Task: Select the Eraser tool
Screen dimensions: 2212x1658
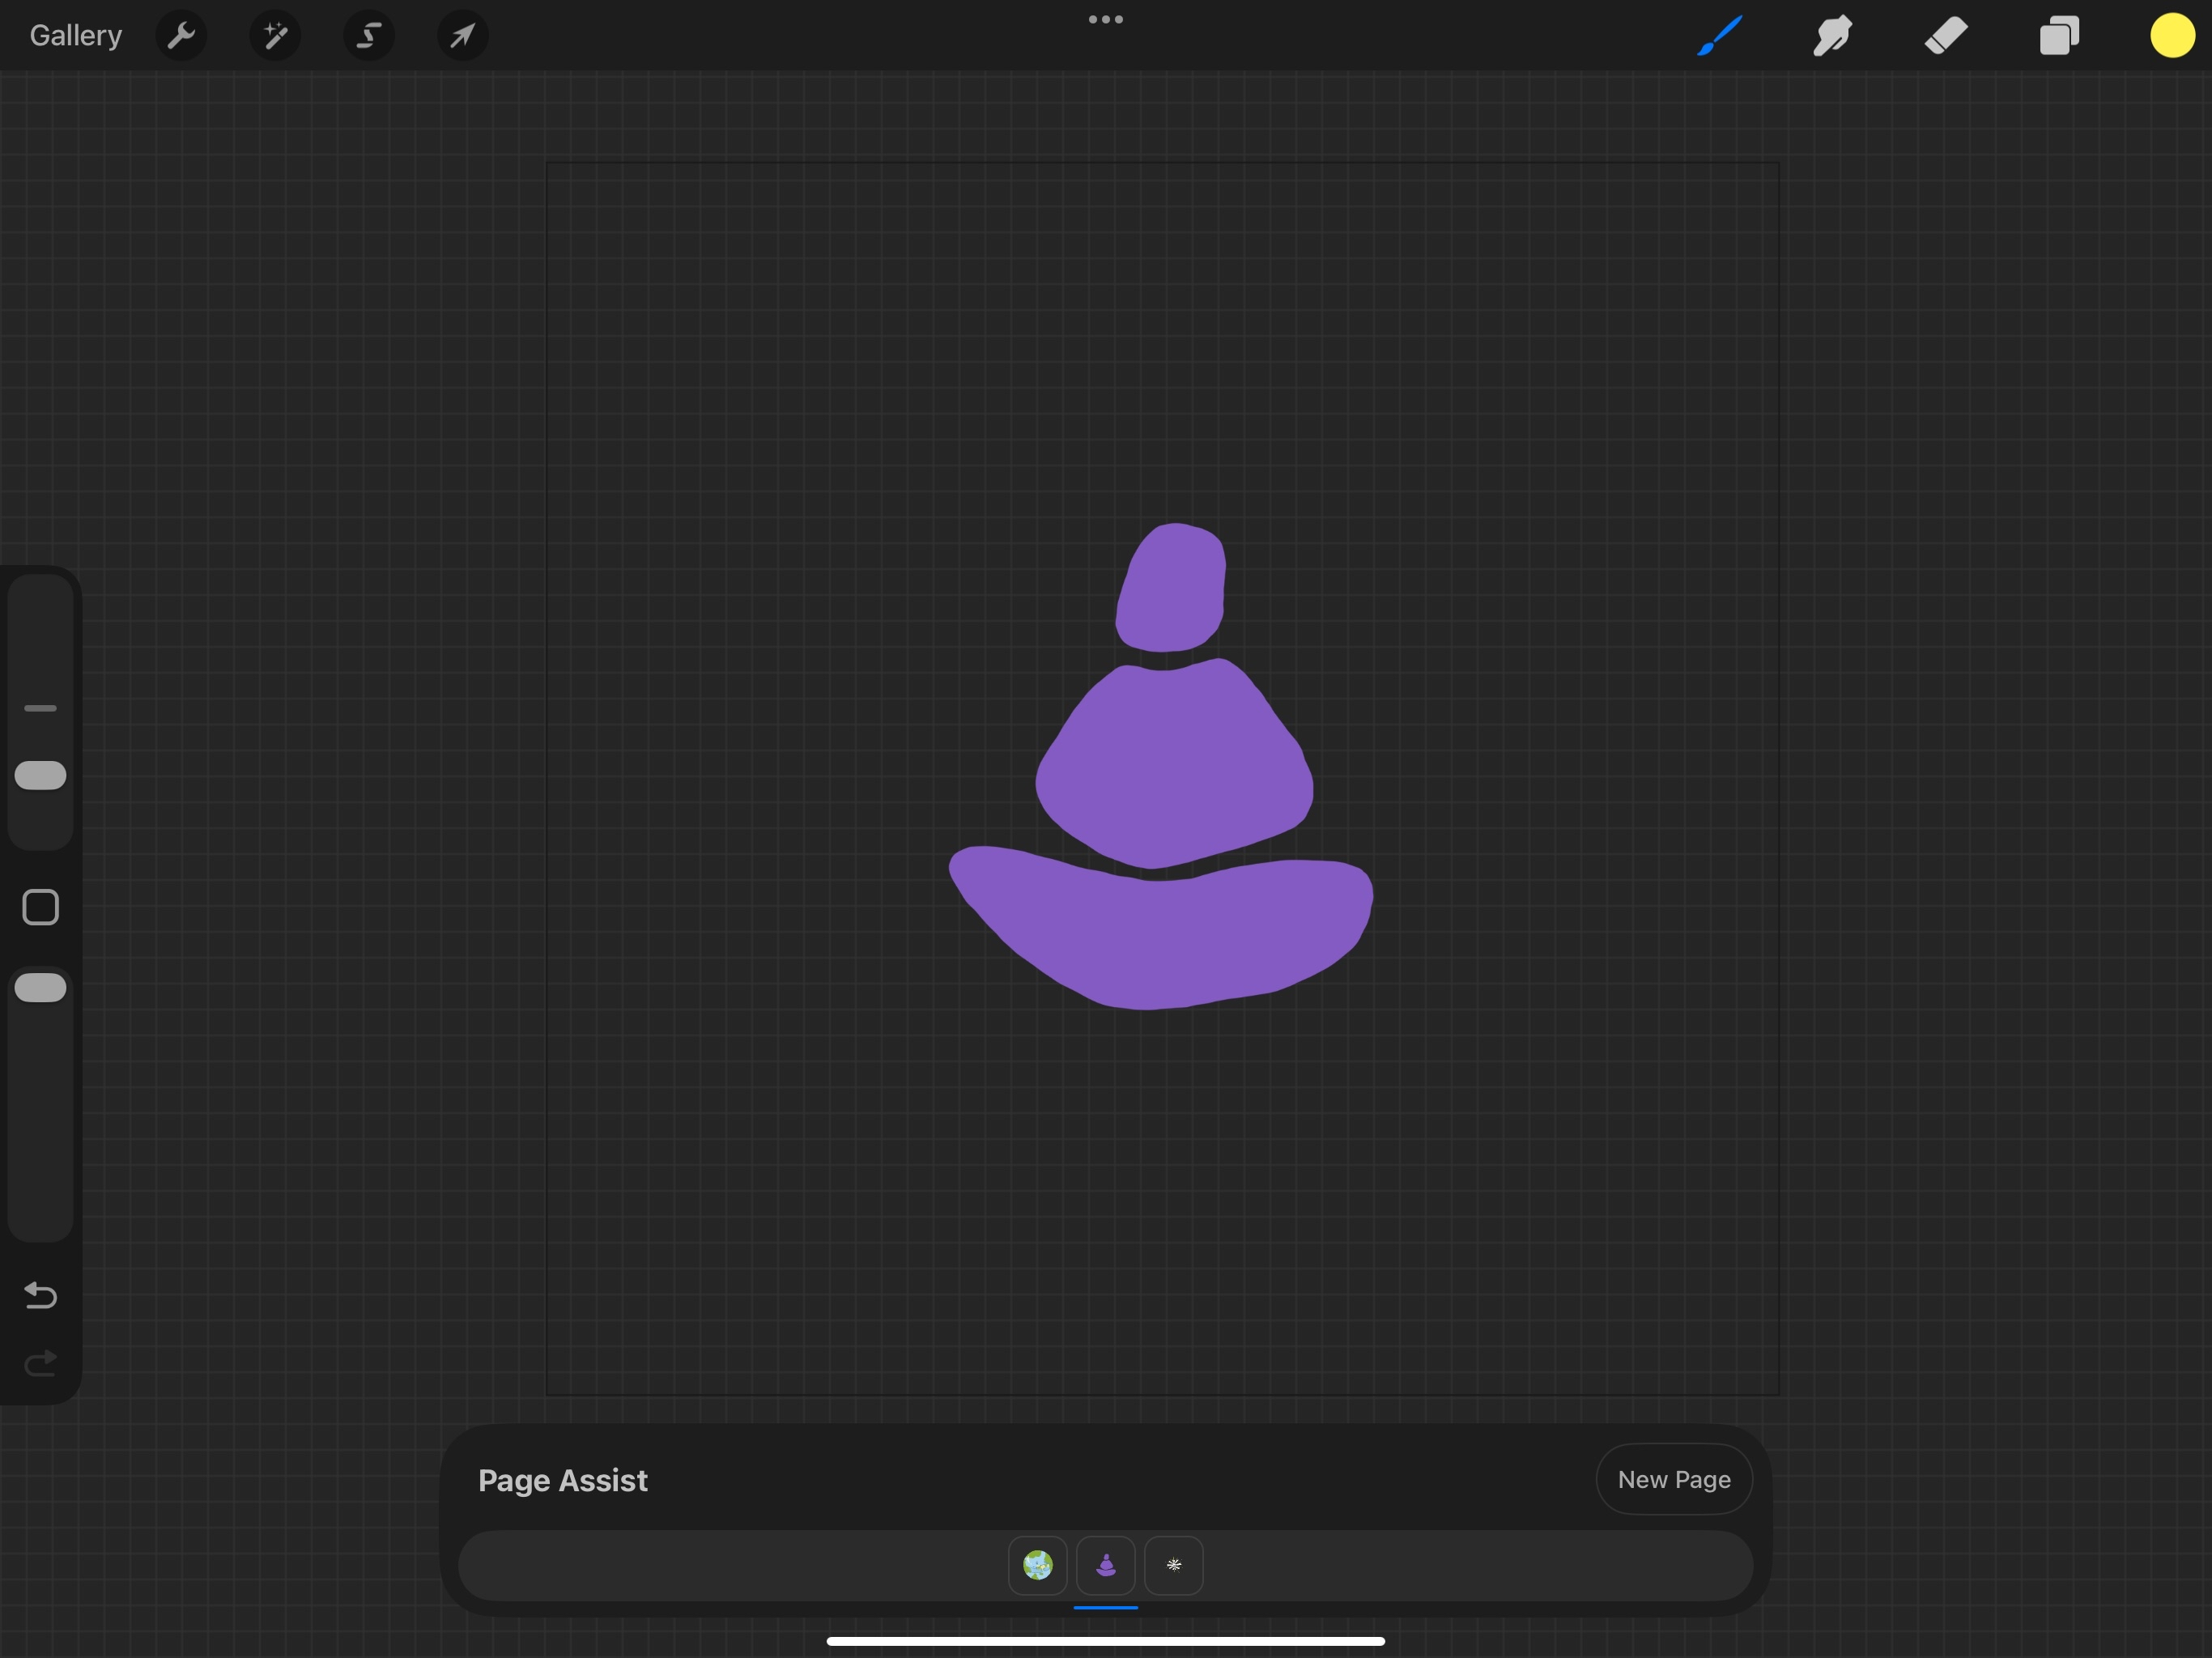Action: tap(1946, 36)
